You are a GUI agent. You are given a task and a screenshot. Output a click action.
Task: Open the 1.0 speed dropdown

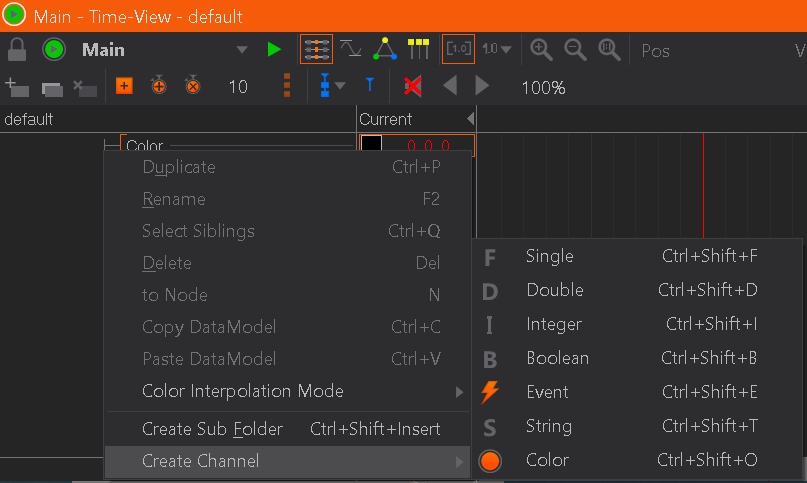point(497,49)
